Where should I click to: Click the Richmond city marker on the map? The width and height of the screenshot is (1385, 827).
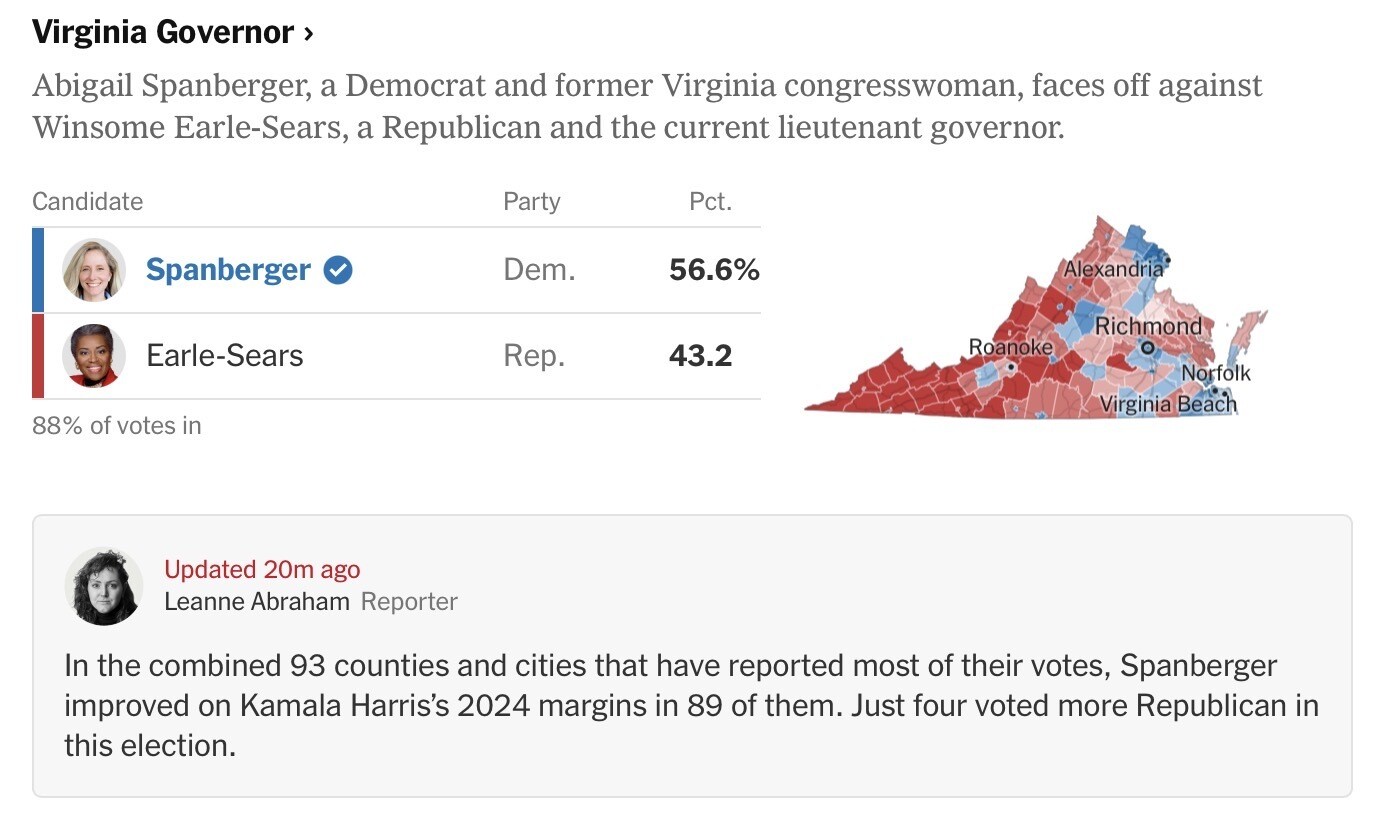pos(1147,347)
